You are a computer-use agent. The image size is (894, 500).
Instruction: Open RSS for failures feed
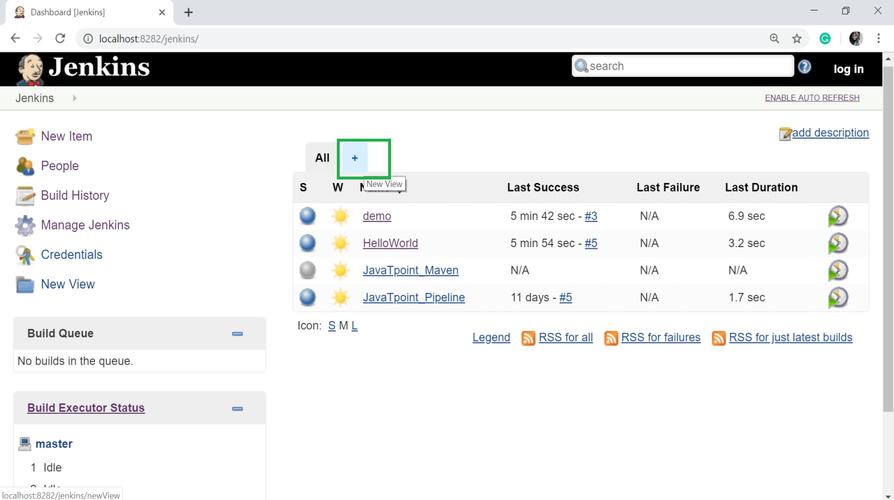pos(660,338)
